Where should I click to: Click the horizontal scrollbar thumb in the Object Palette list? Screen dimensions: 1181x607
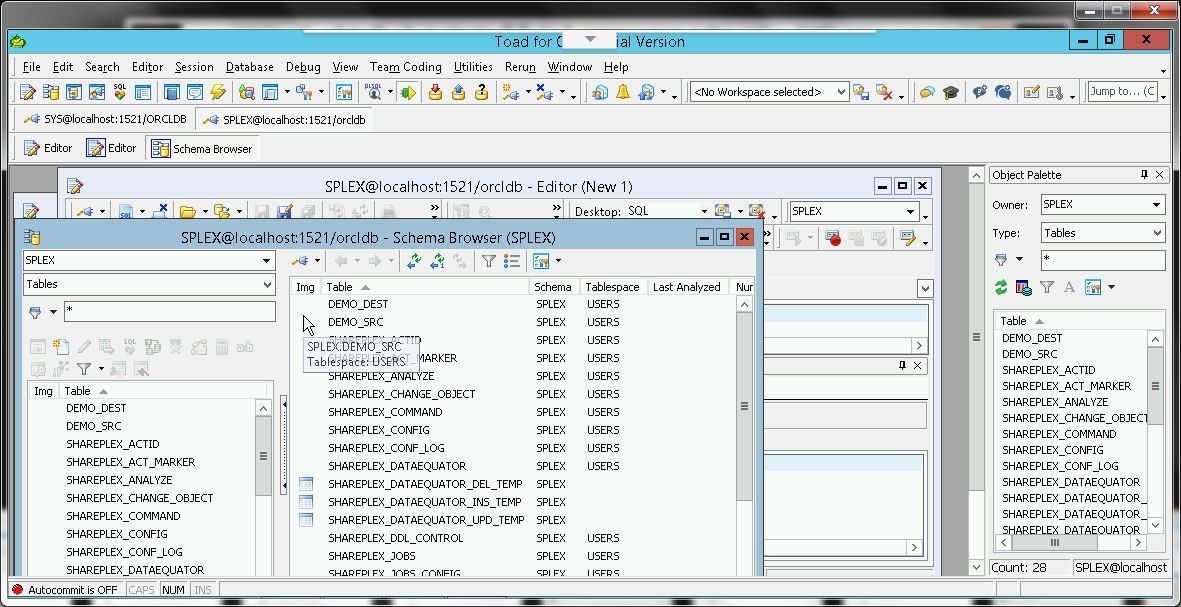pyautogui.click(x=1054, y=542)
